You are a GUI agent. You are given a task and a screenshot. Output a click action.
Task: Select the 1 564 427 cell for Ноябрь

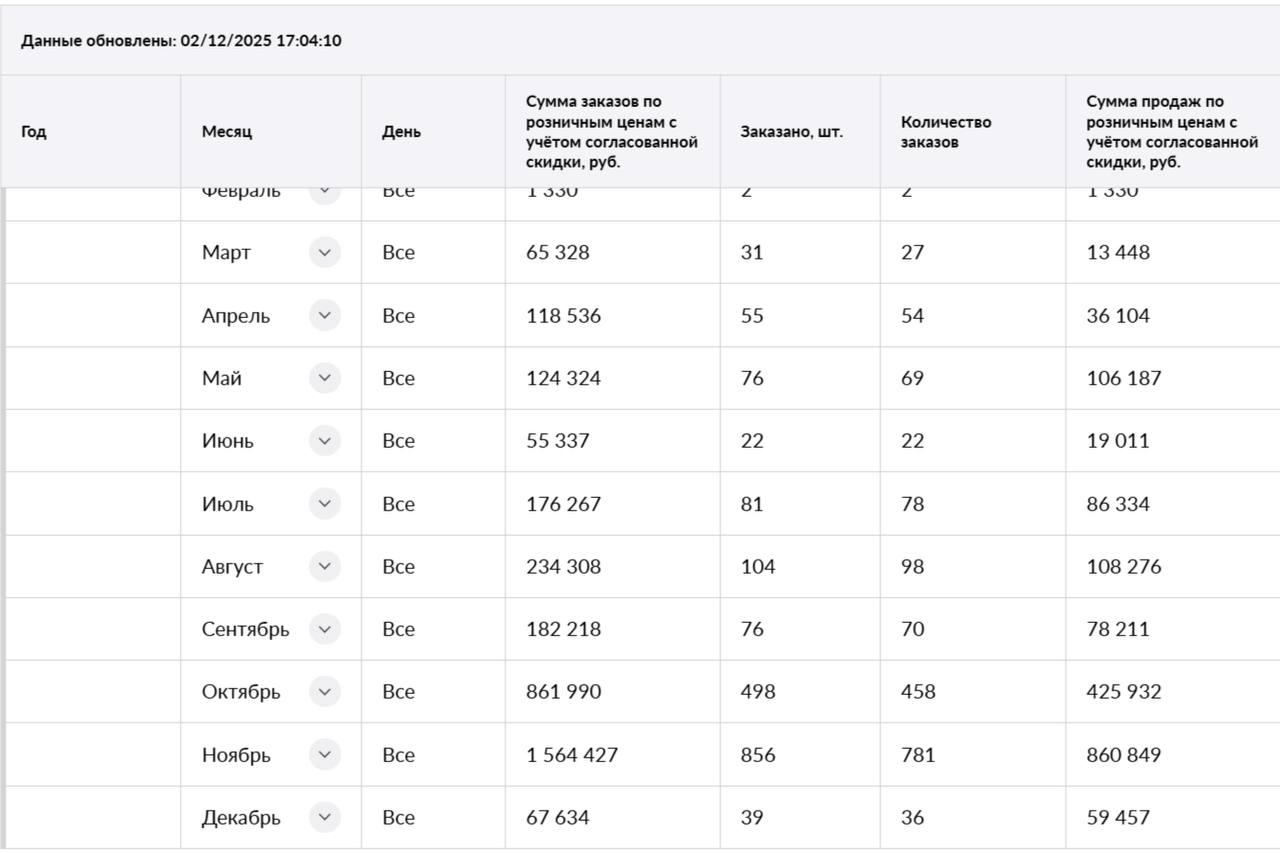click(572, 755)
